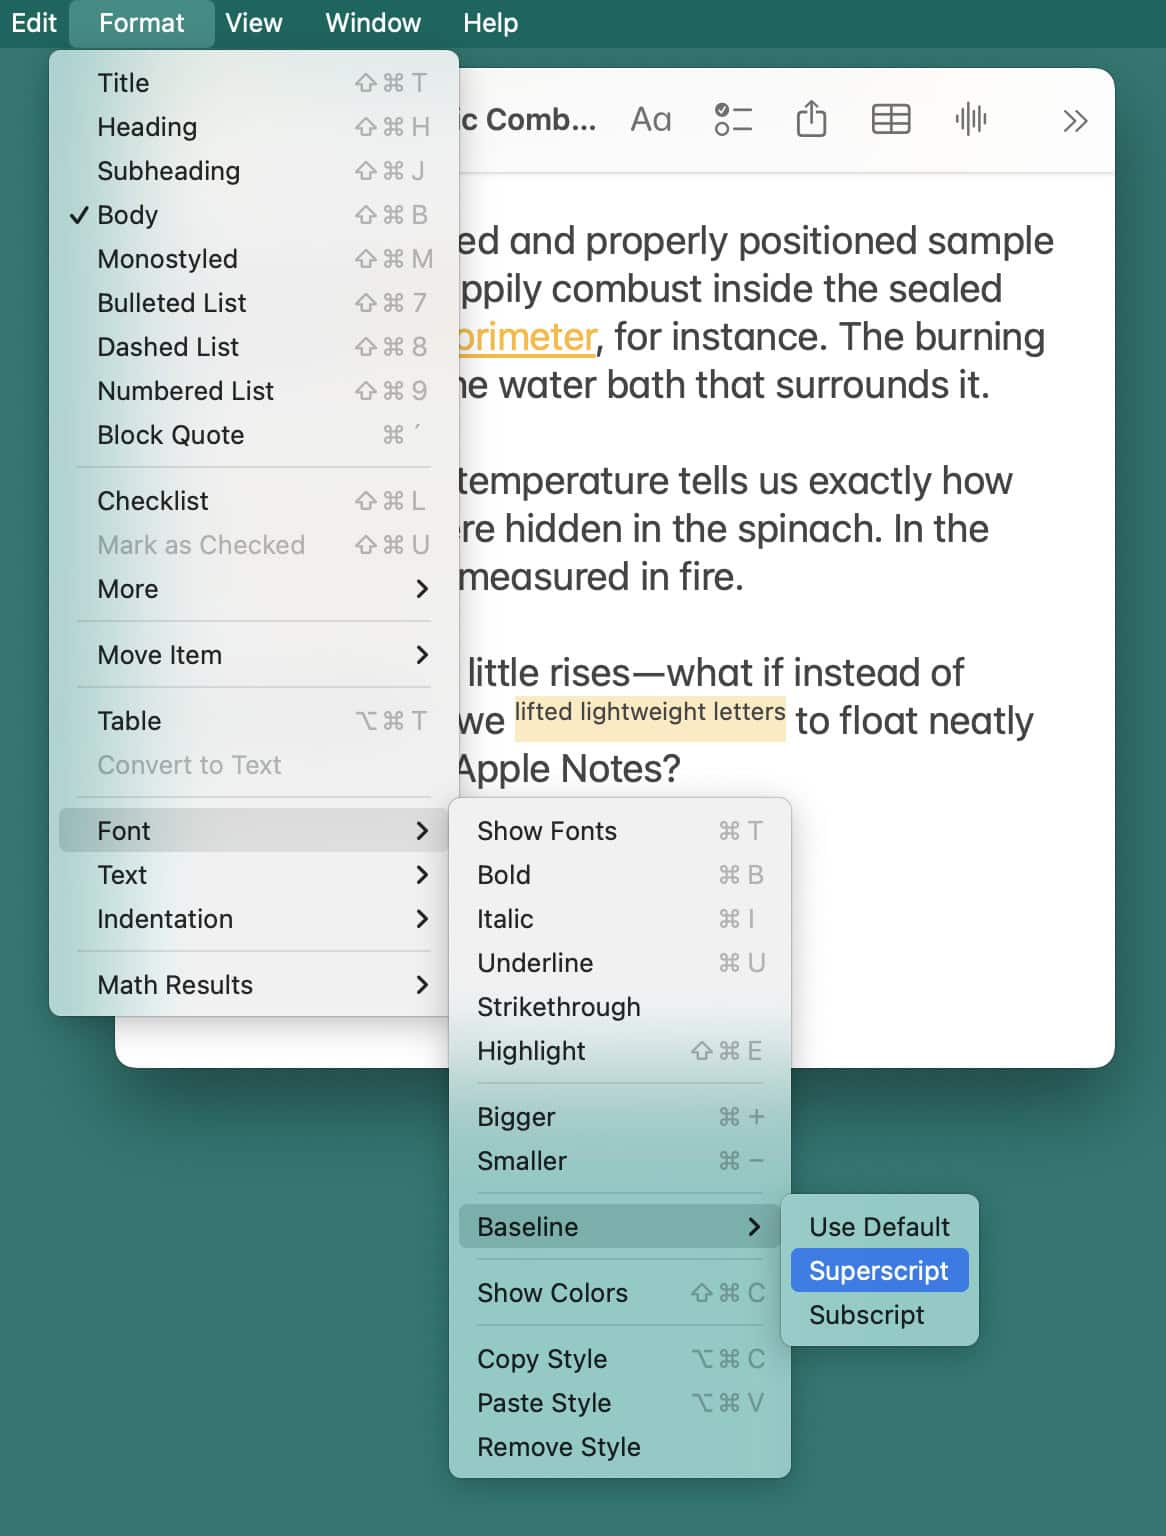This screenshot has width=1166, height=1536.
Task: Open Show Colors from the Font submenu
Action: pyautogui.click(x=552, y=1293)
